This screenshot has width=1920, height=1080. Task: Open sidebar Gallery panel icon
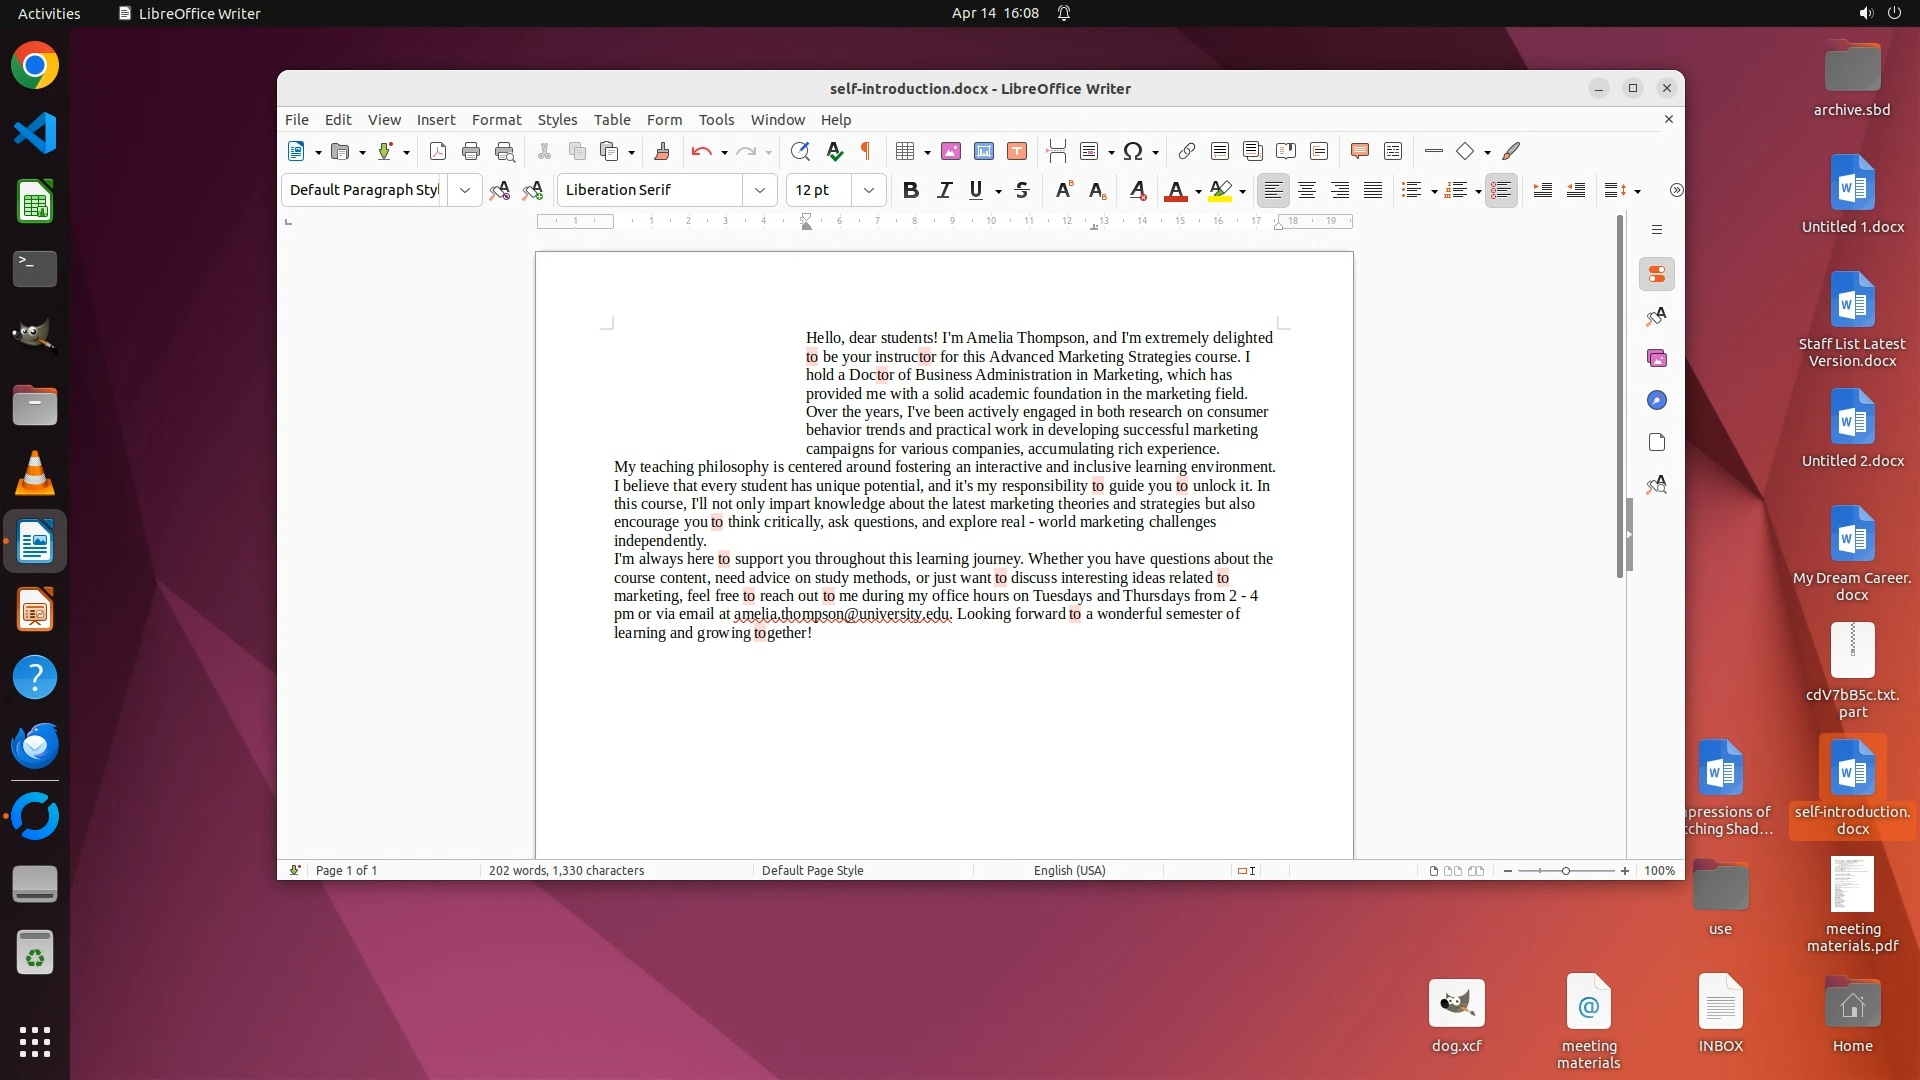(x=1657, y=358)
